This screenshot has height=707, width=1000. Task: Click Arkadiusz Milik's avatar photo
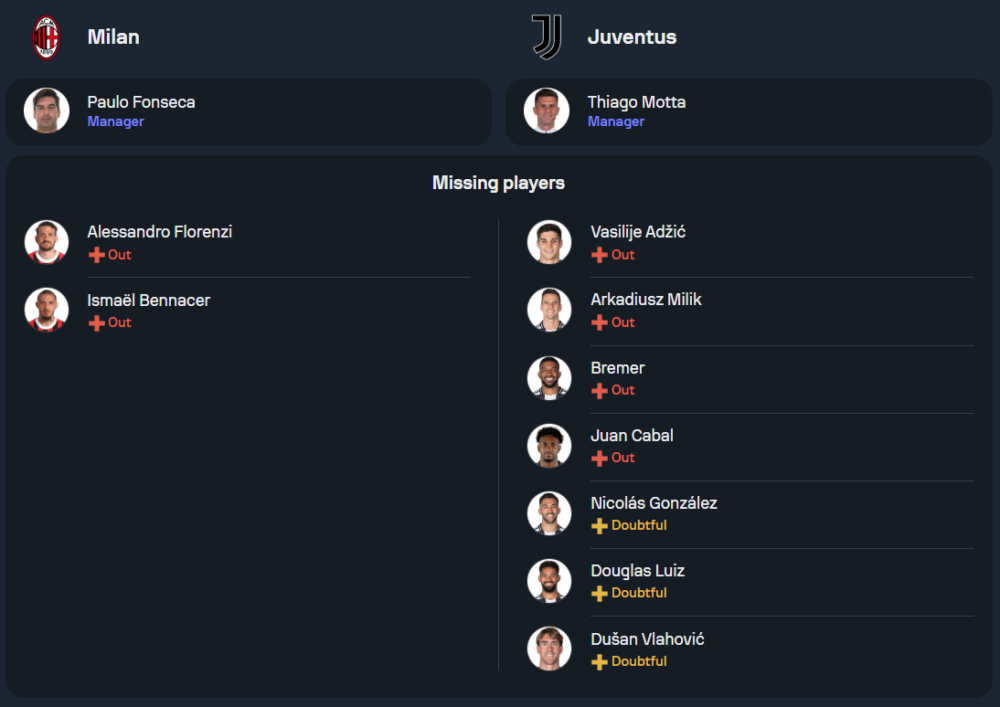click(549, 310)
